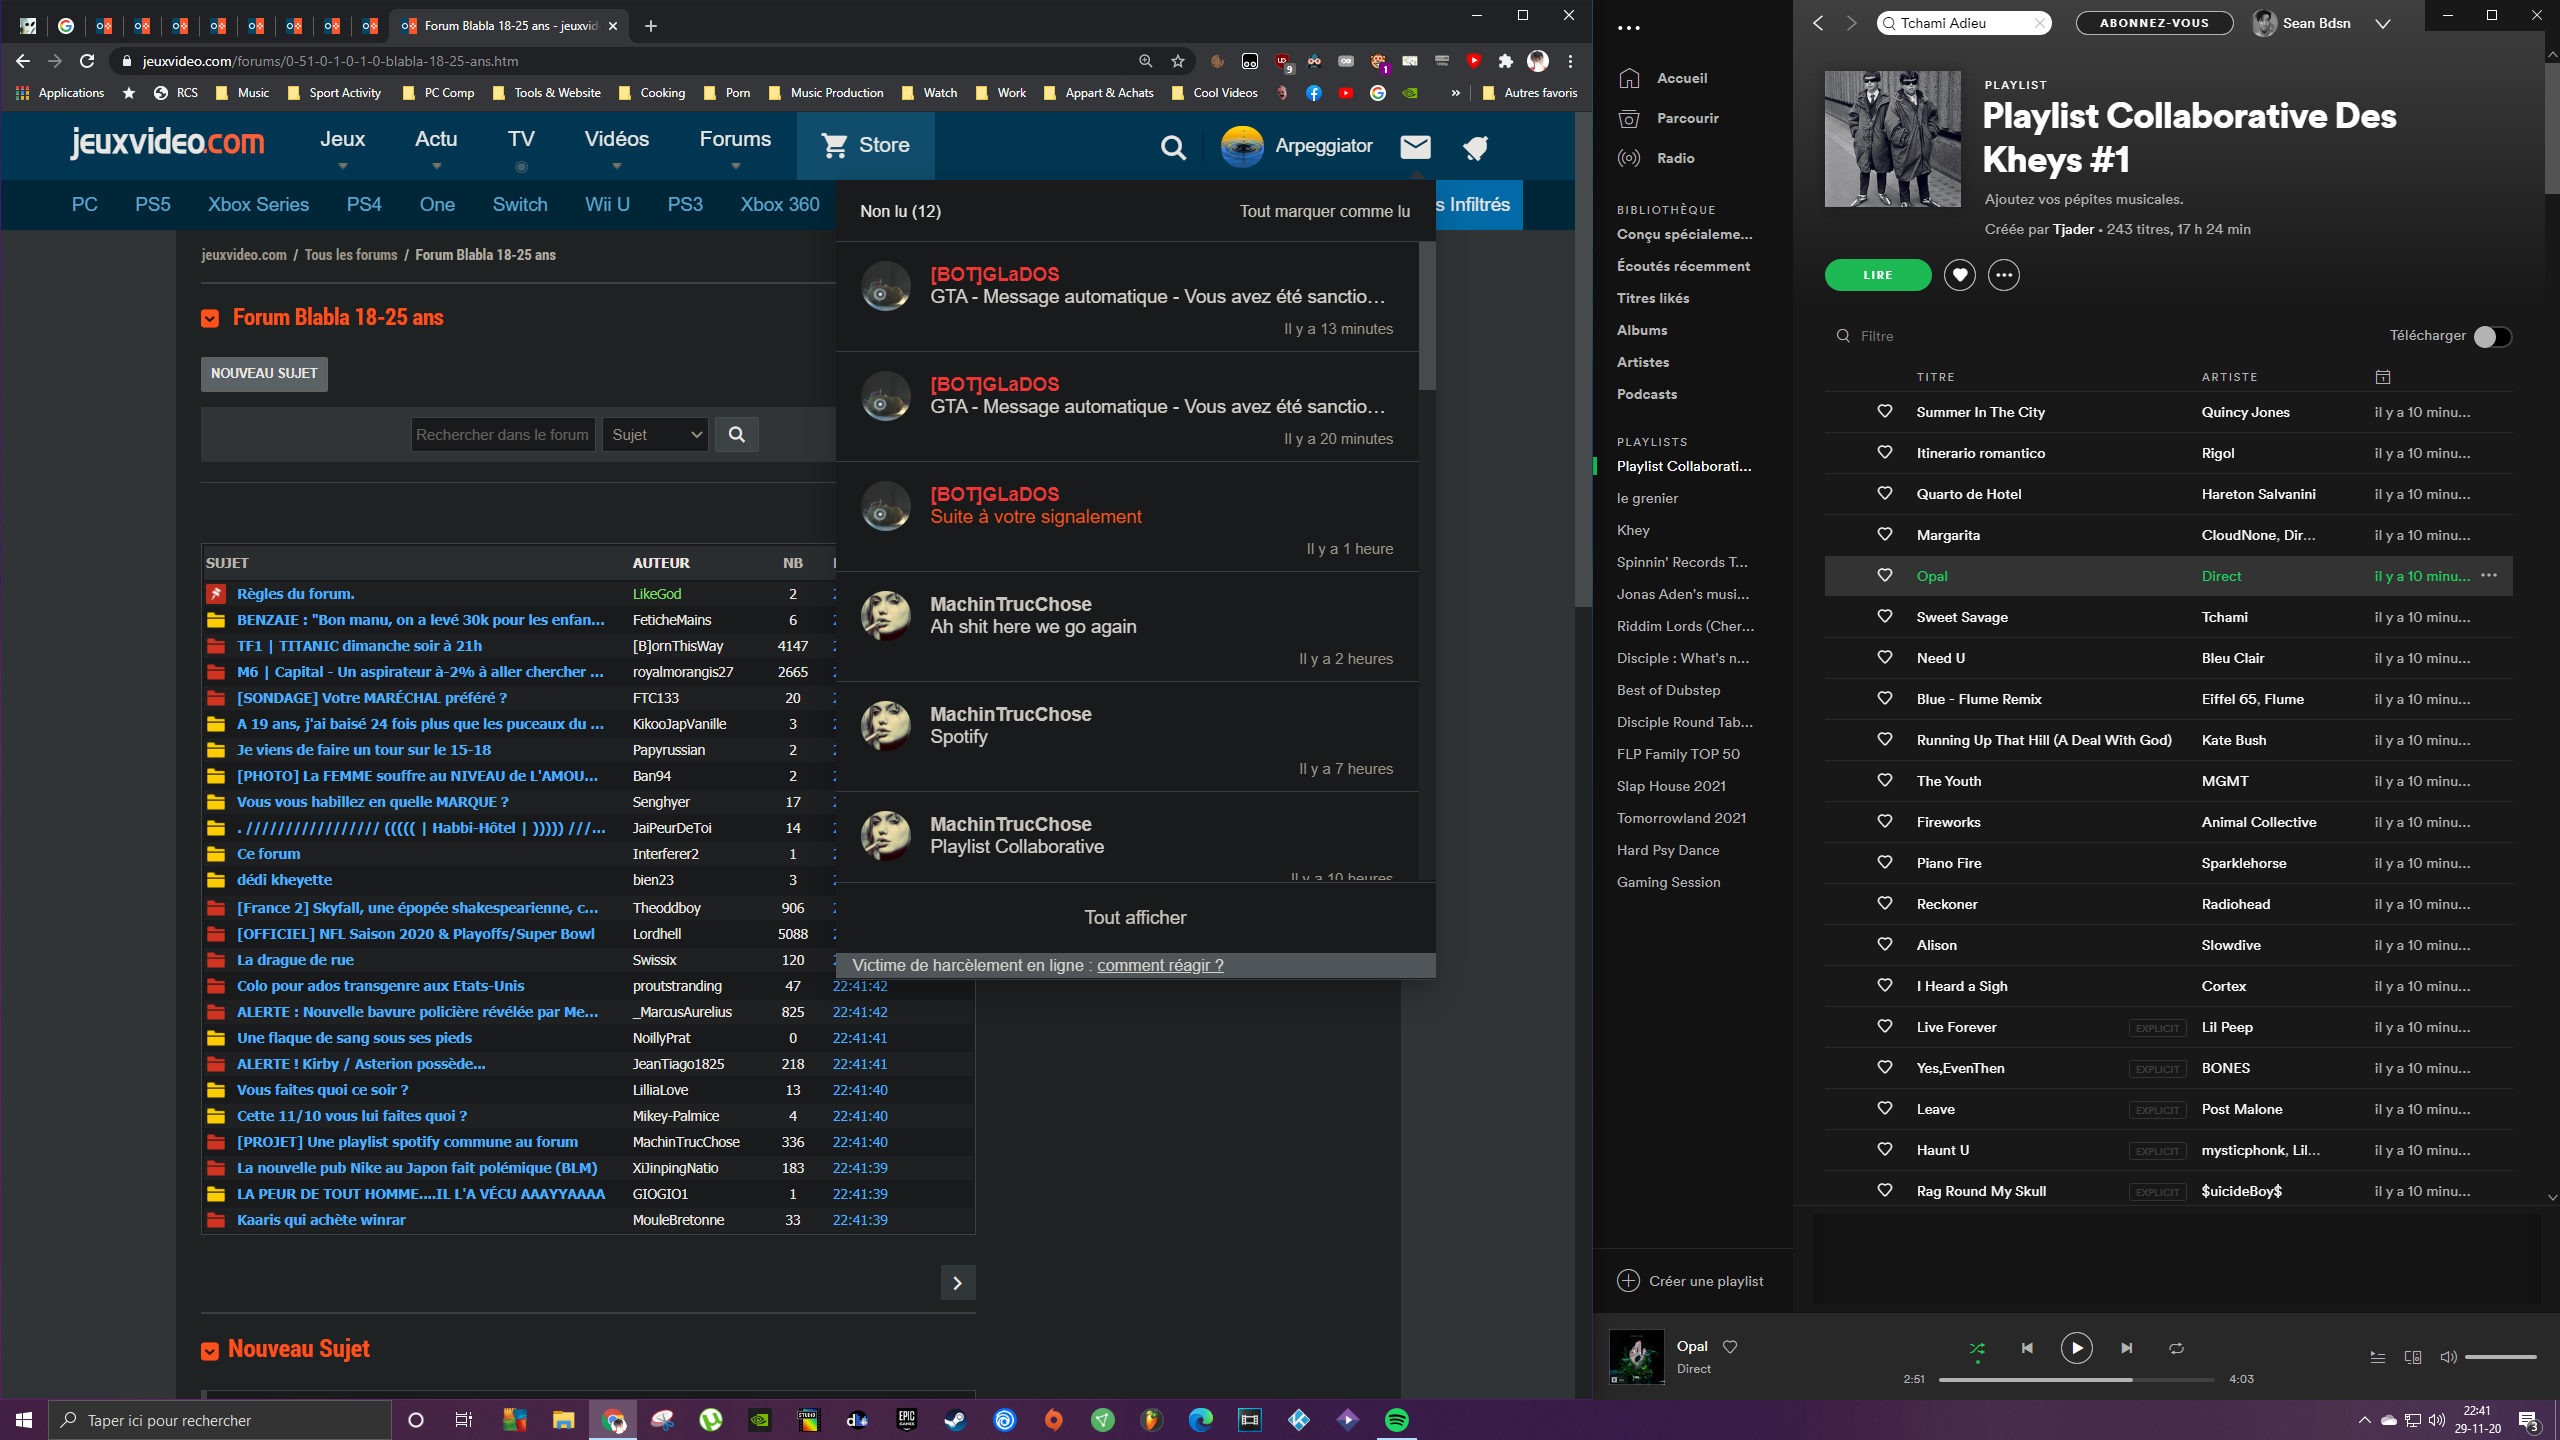
Task: Expand the Sean Bdsn account menu arrow
Action: tap(2382, 24)
